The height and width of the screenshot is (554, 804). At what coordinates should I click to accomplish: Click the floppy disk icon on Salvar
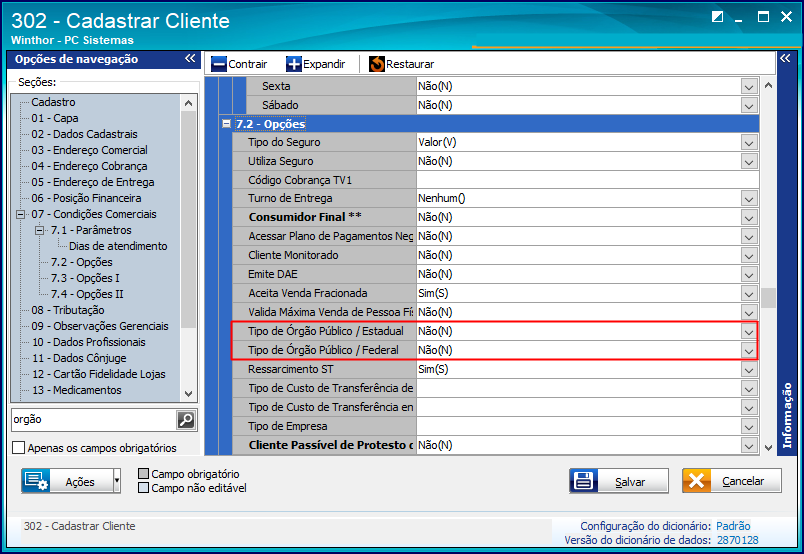(584, 481)
